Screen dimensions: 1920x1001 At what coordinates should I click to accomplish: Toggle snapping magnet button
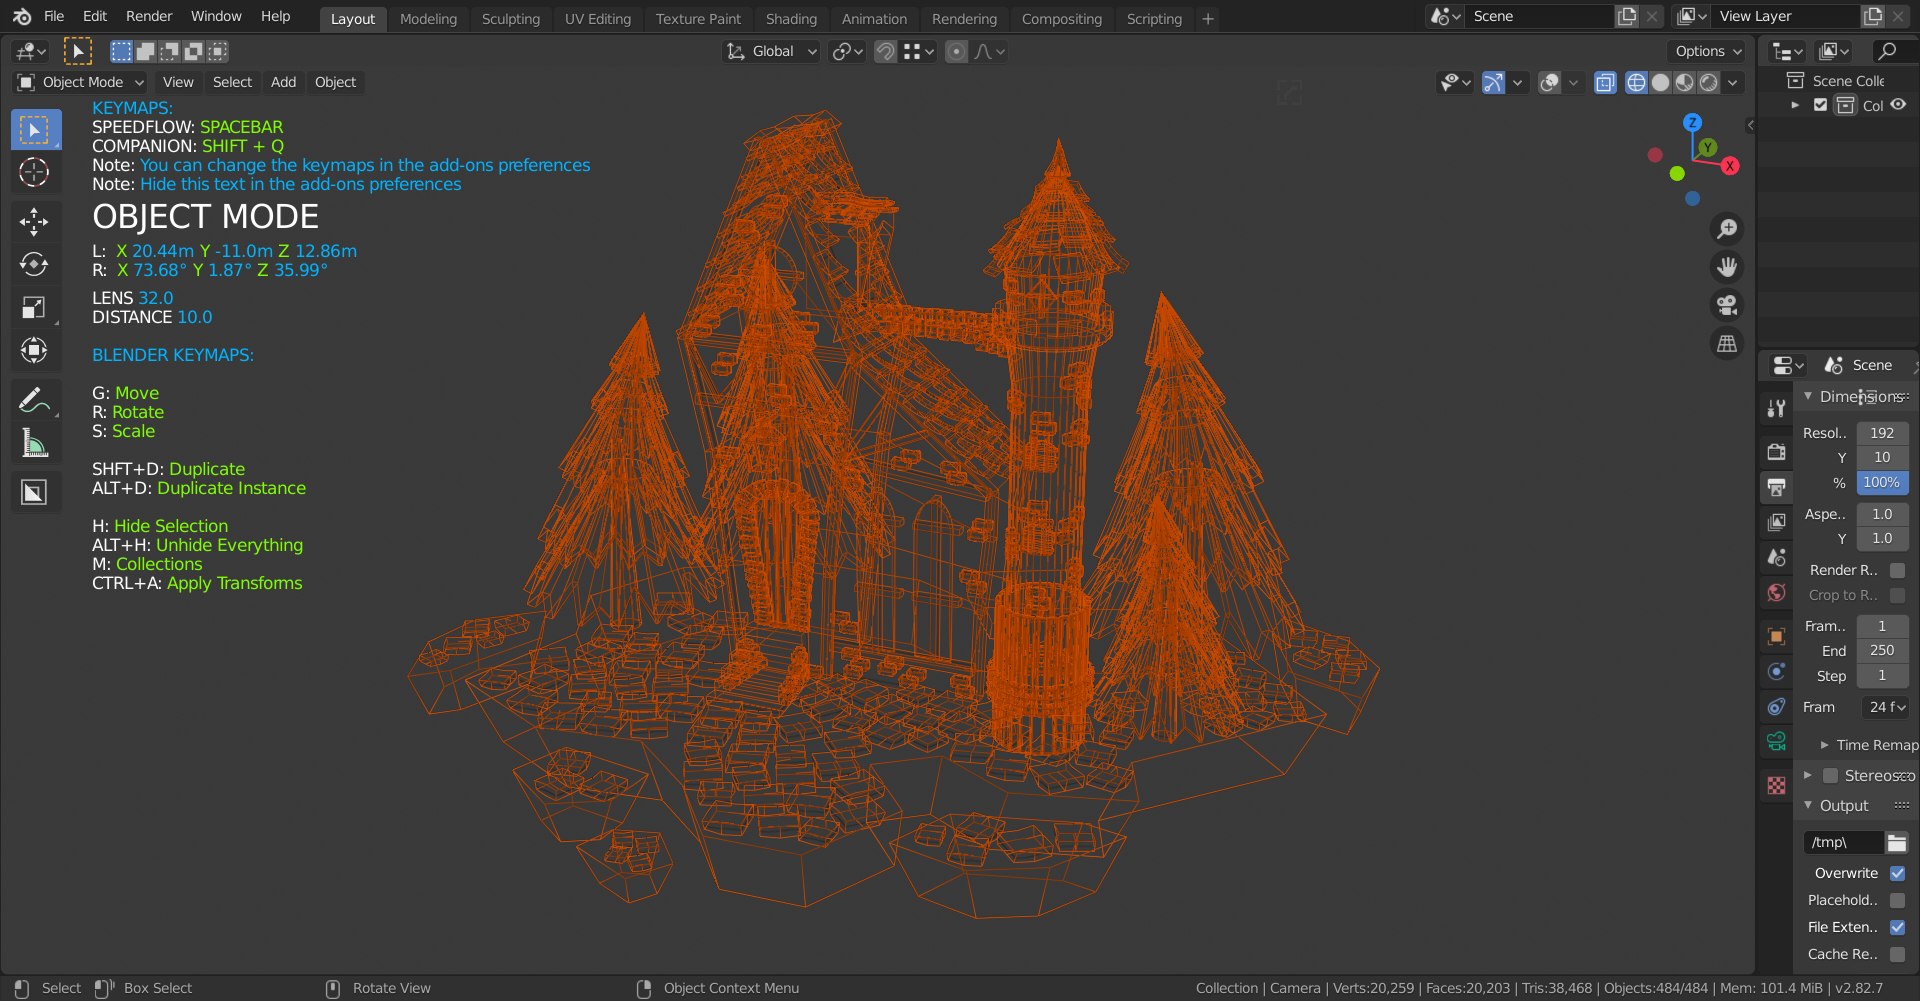pyautogui.click(x=885, y=51)
